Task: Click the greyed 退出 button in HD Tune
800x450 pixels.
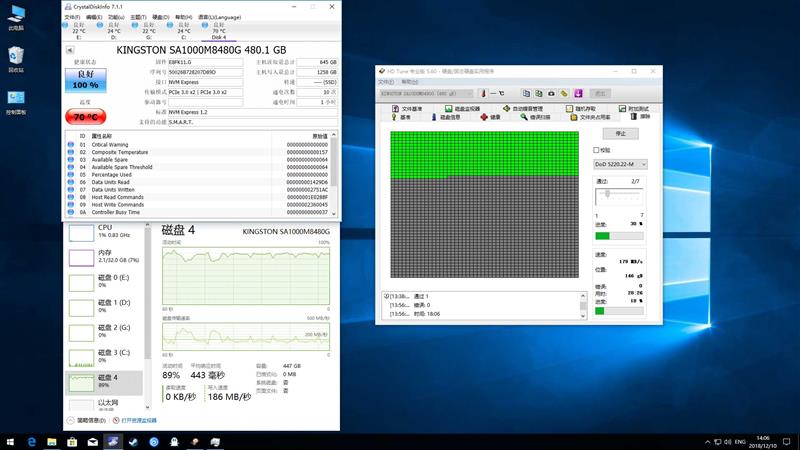Action: pos(600,93)
